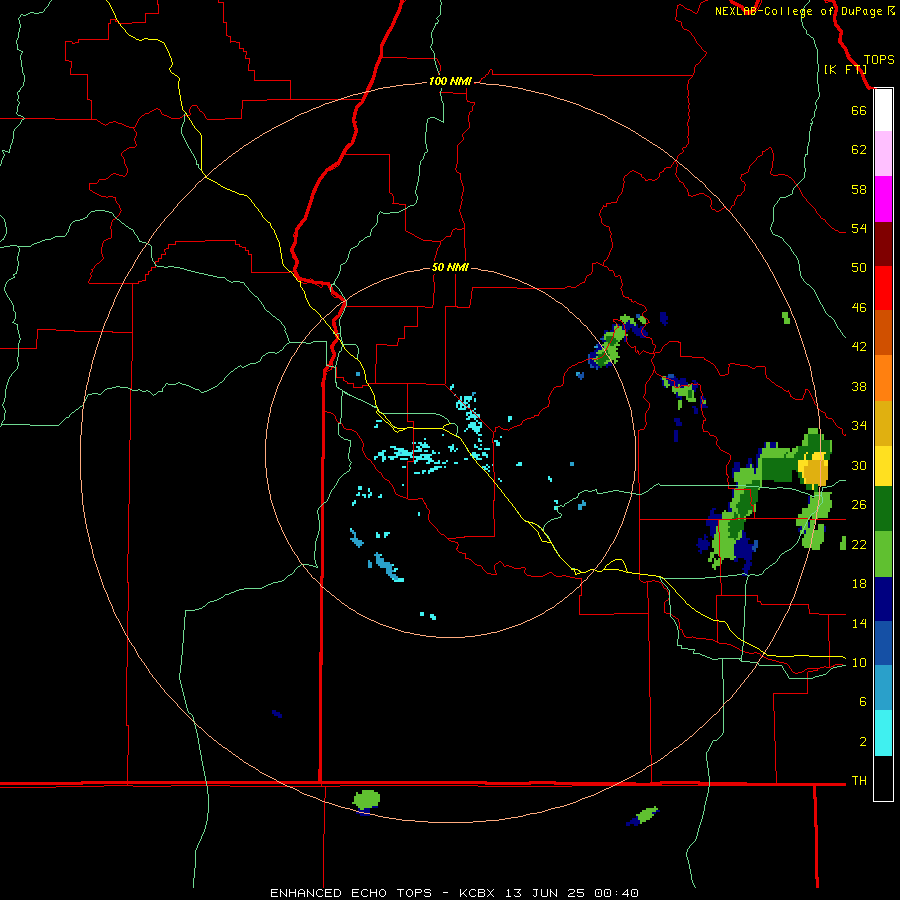Screen dimensions: 900x900
Task: Select the light green legend swatch
Action: pyautogui.click(x=883, y=554)
